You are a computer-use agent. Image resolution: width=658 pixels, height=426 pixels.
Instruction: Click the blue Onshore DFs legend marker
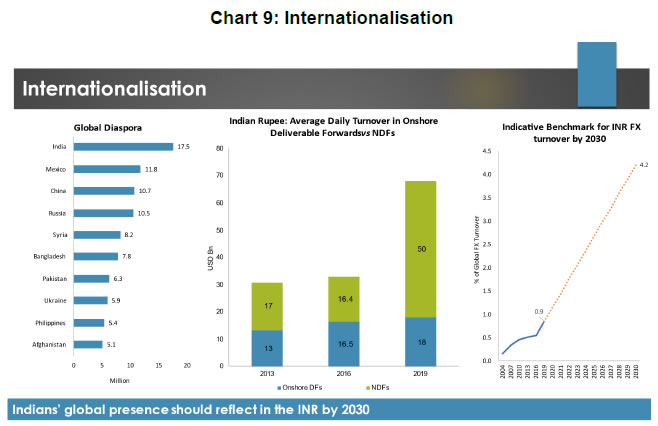(x=280, y=385)
